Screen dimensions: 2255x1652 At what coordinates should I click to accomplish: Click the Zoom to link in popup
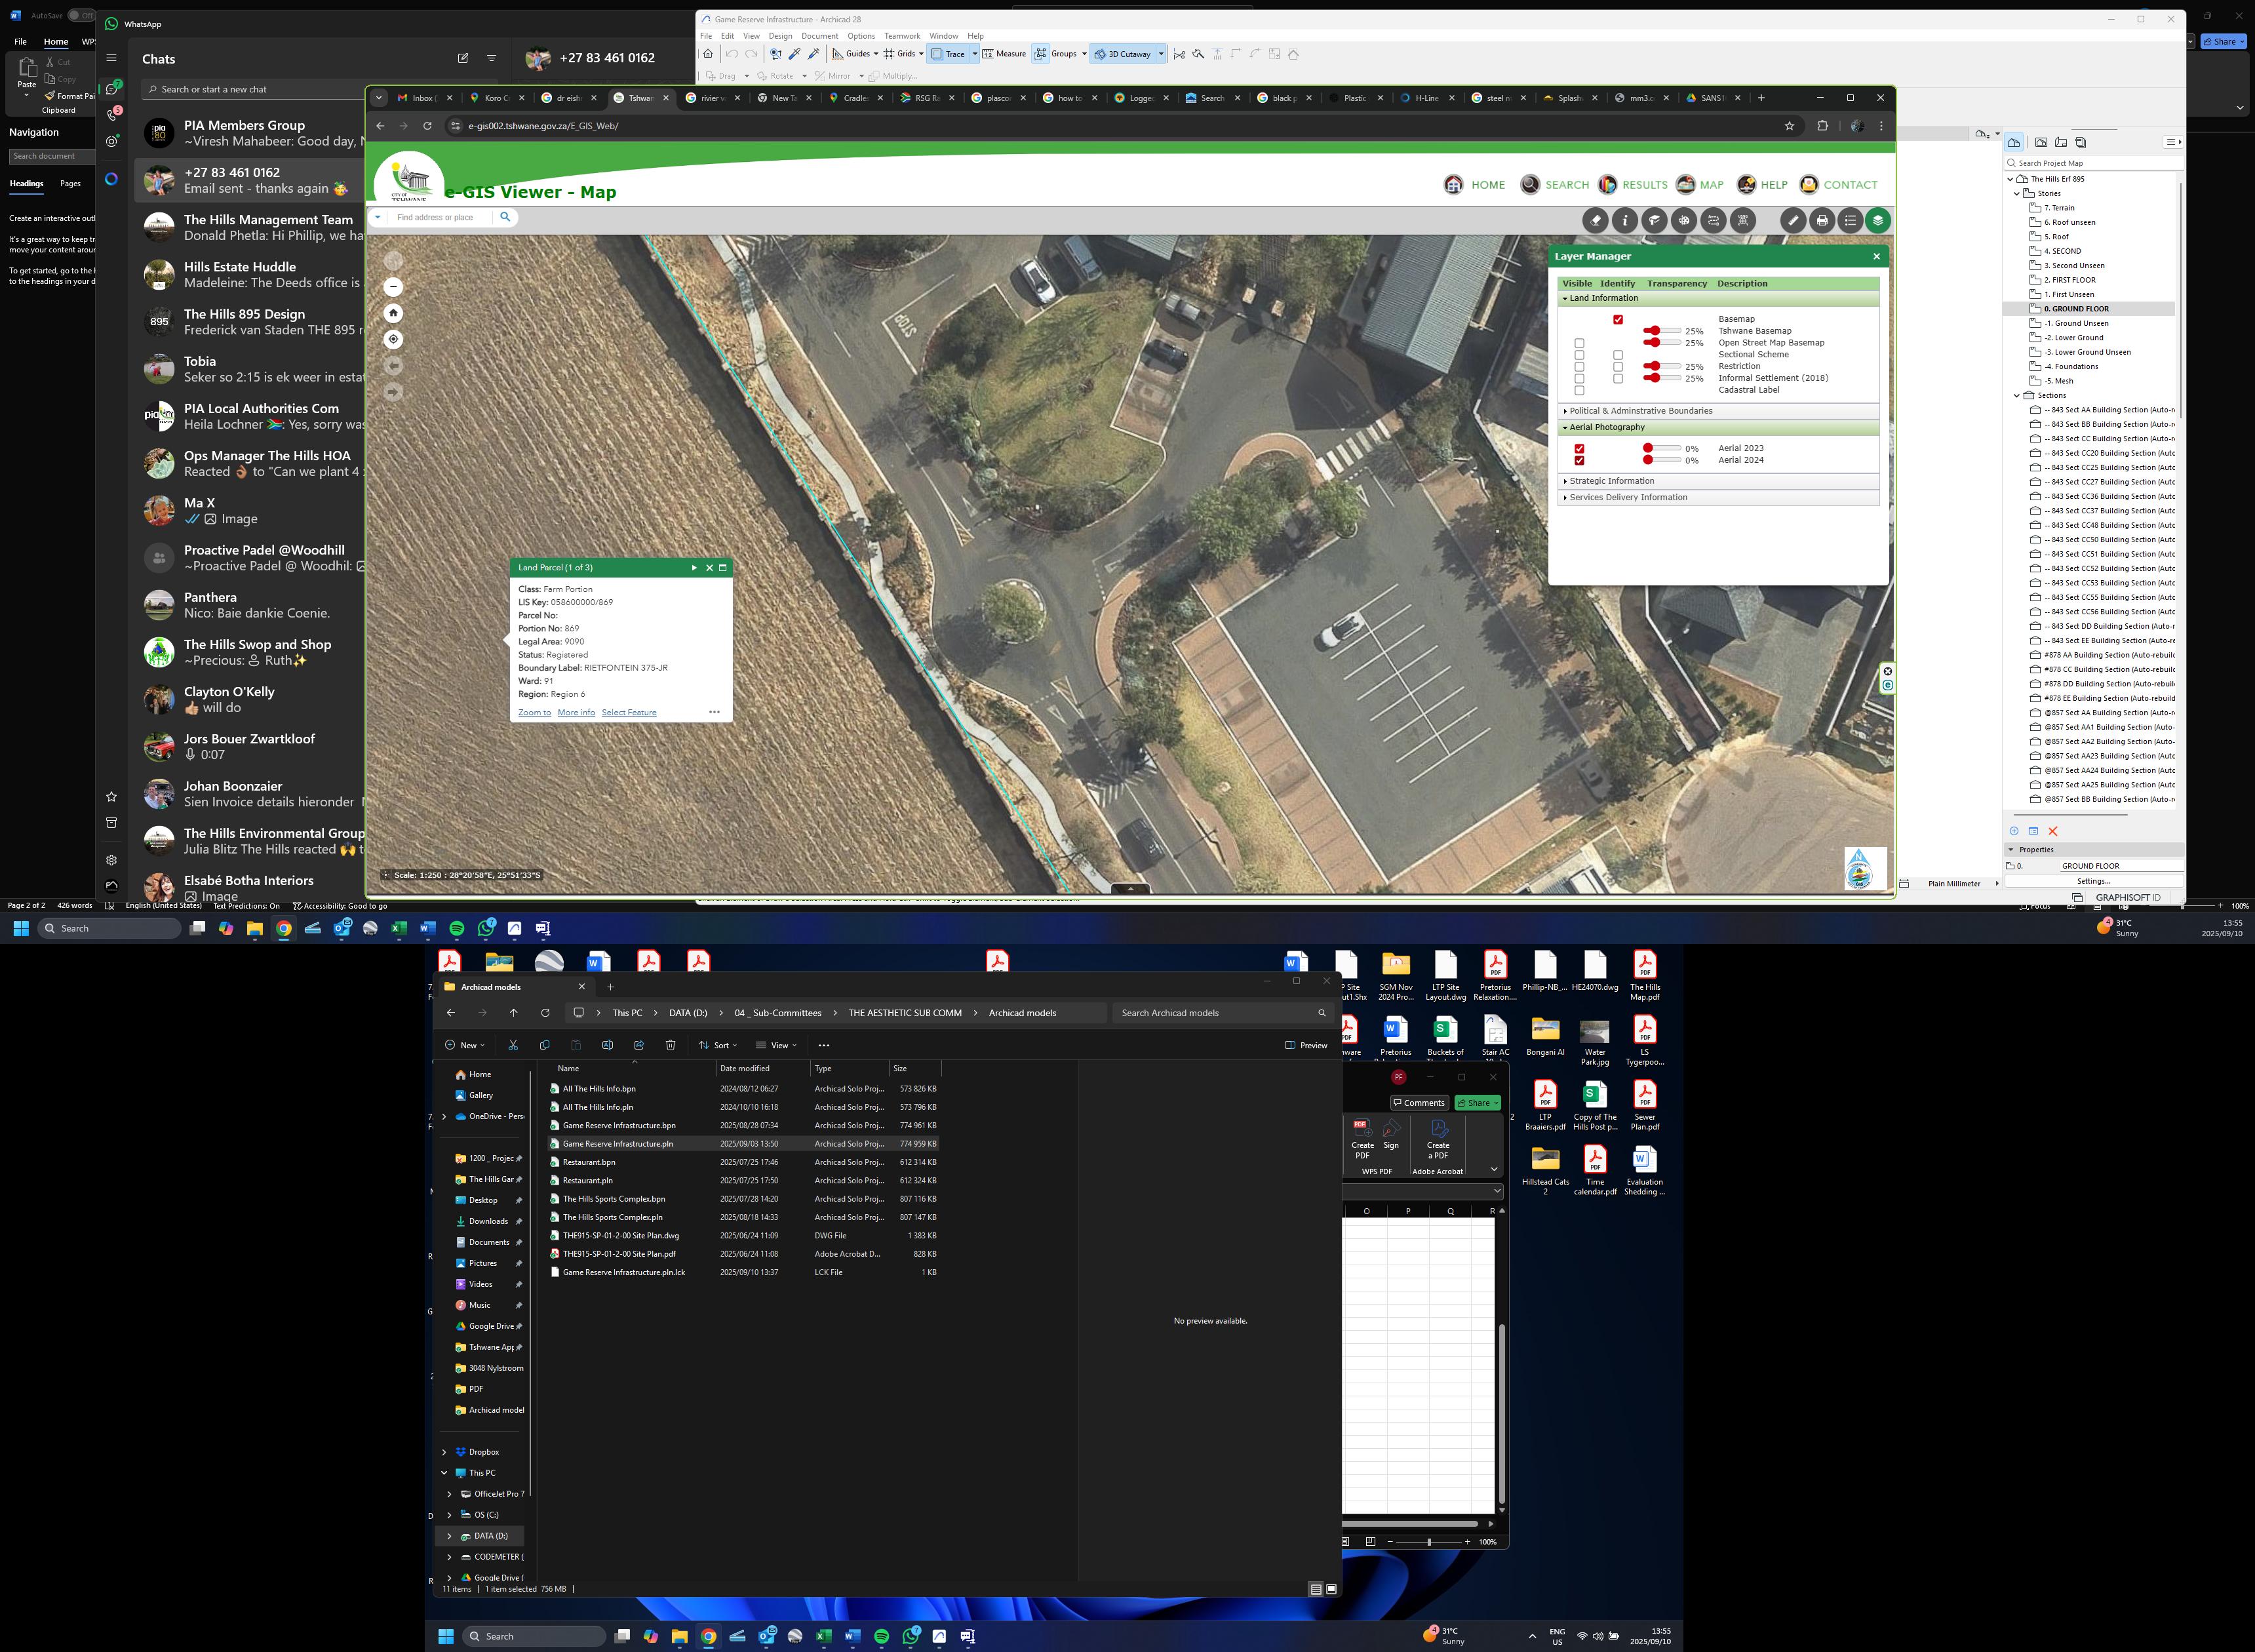pyautogui.click(x=534, y=713)
